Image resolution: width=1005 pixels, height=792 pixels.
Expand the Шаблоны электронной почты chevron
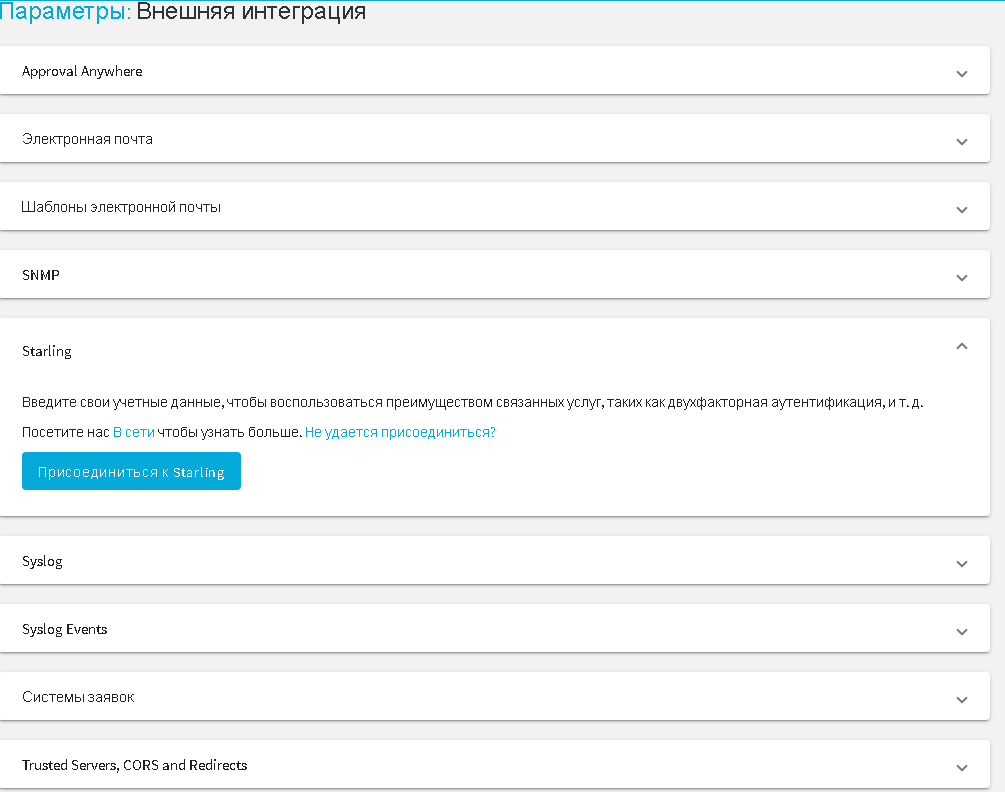pyautogui.click(x=961, y=209)
